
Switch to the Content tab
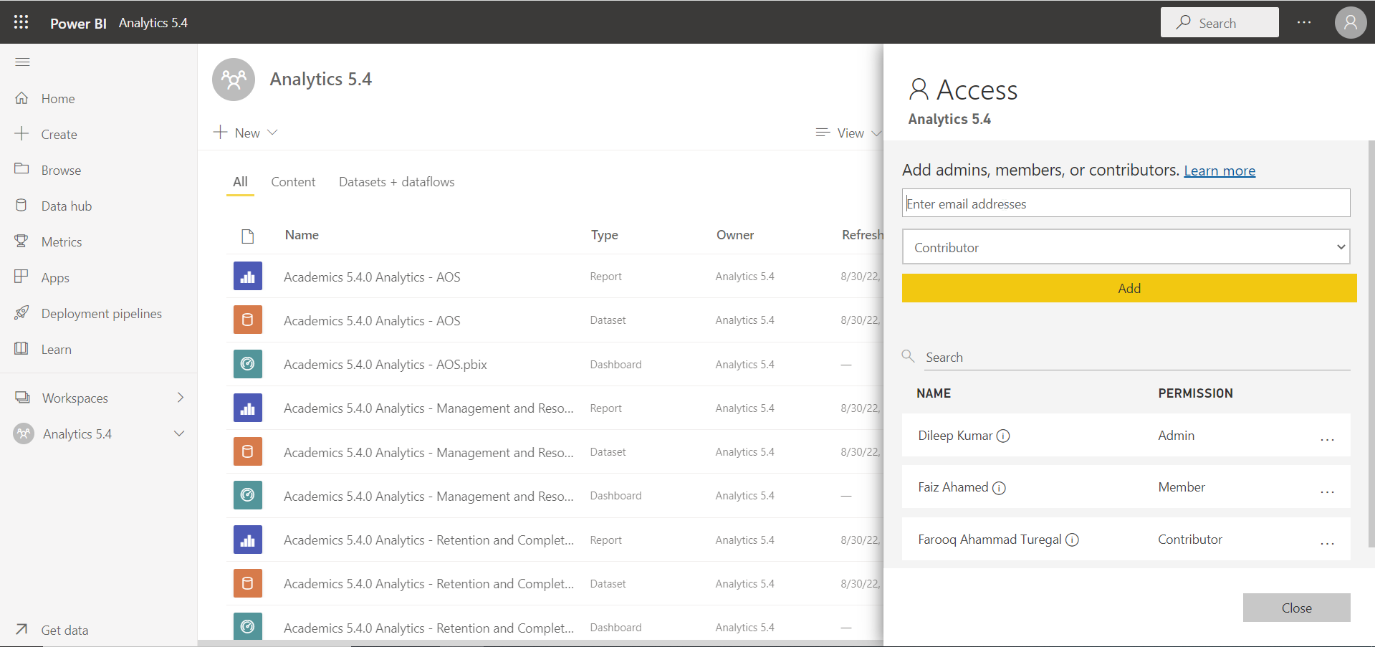[x=293, y=182]
